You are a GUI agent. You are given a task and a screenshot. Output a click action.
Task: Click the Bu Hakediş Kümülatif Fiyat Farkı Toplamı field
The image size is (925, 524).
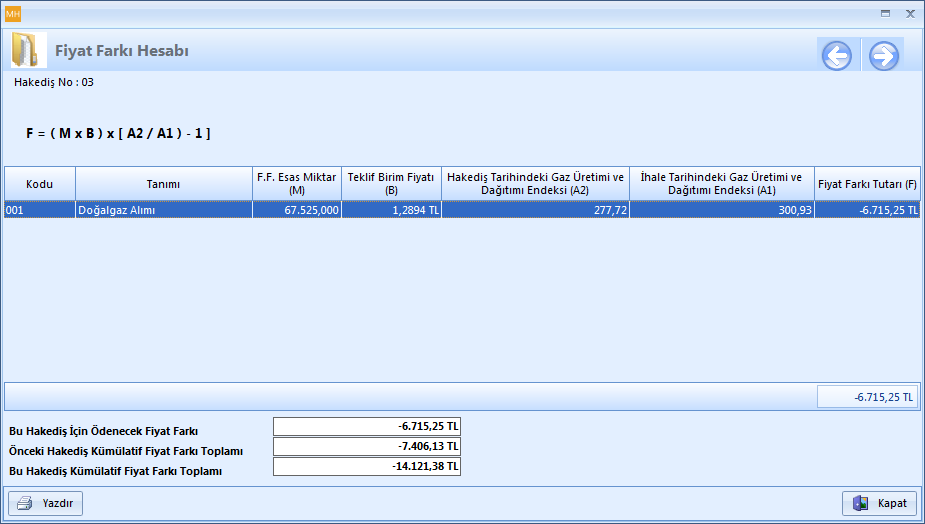pos(366,467)
